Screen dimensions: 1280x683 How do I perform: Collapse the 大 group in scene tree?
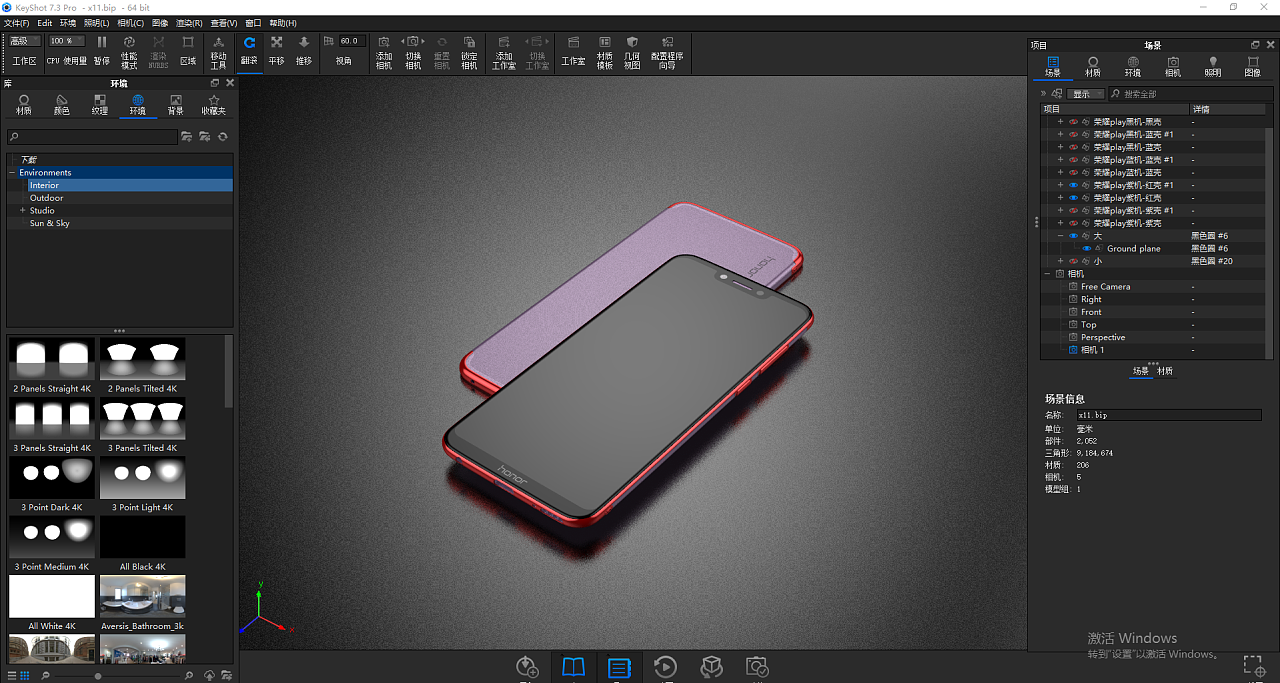click(1060, 236)
